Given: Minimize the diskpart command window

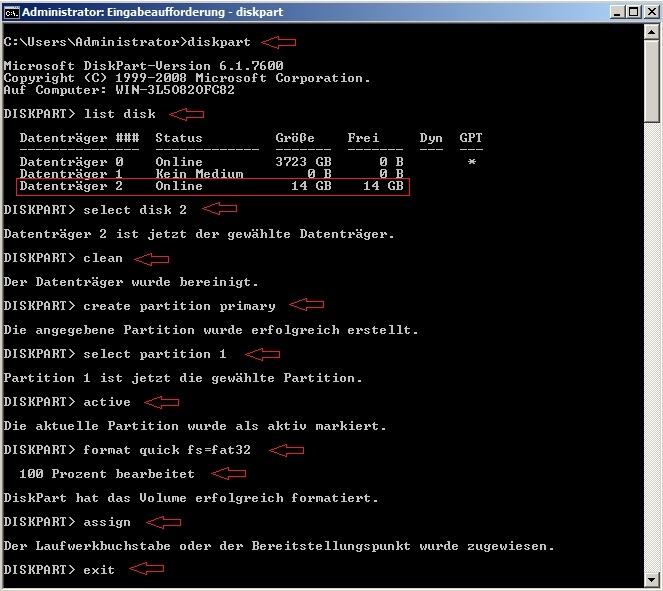Looking at the screenshot, I should click(x=618, y=12).
